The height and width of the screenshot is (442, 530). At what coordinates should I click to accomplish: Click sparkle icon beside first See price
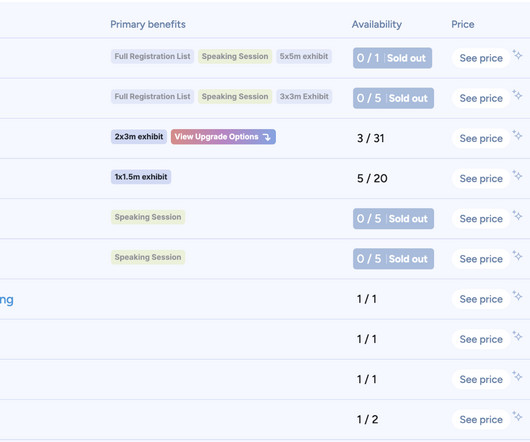pyautogui.click(x=517, y=54)
